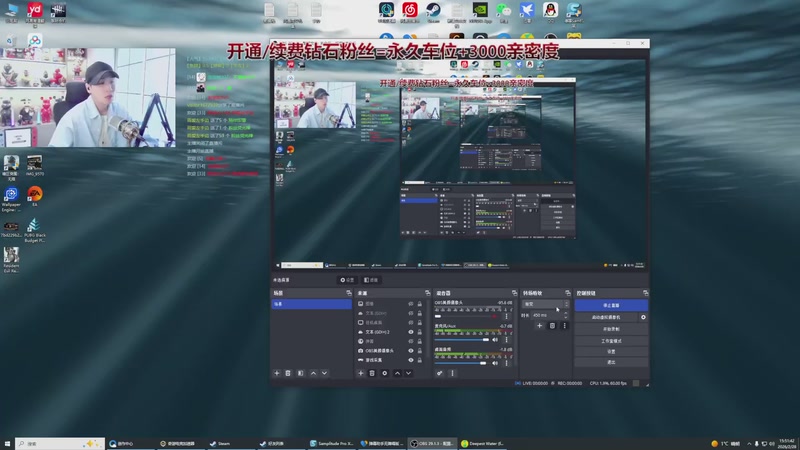Move the selected source down
The width and height of the screenshot is (800, 450).
point(409,373)
